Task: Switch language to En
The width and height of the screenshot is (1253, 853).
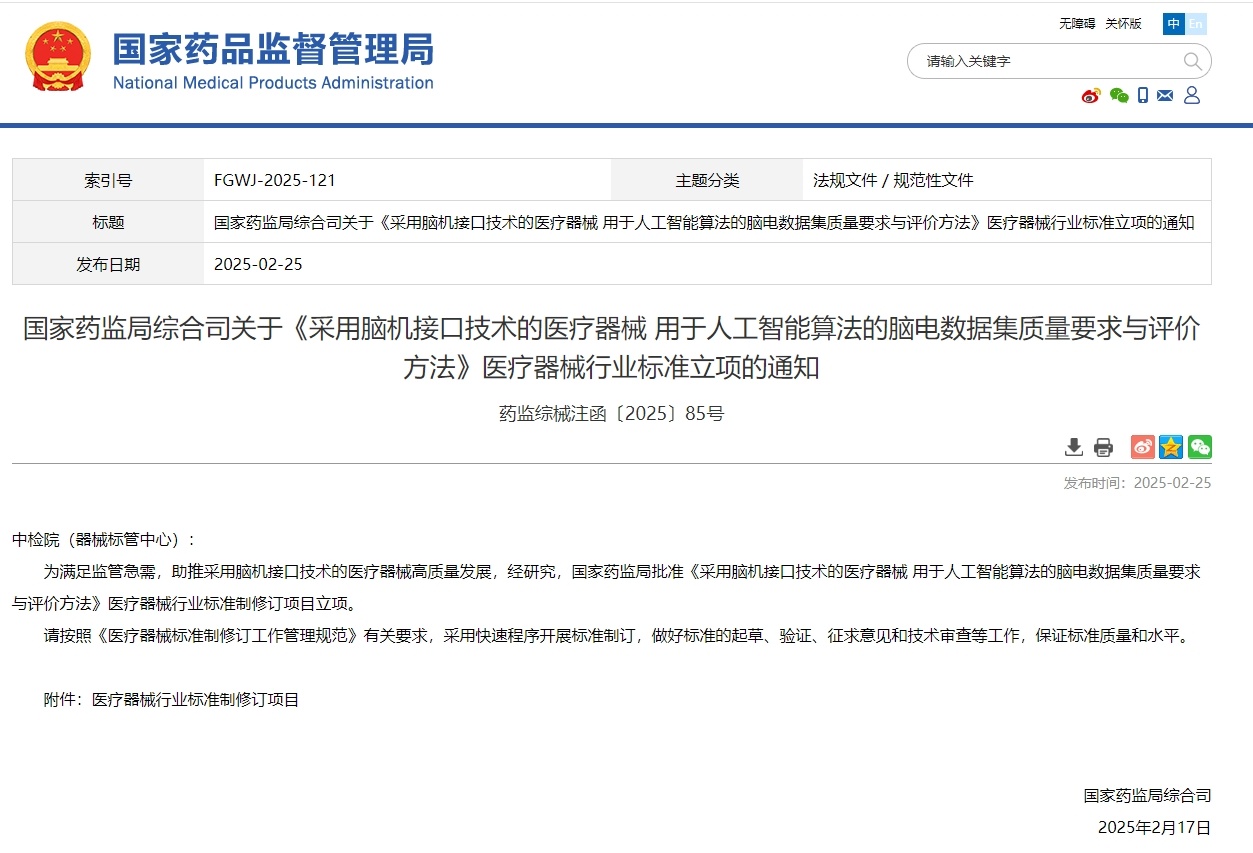Action: (x=1196, y=24)
